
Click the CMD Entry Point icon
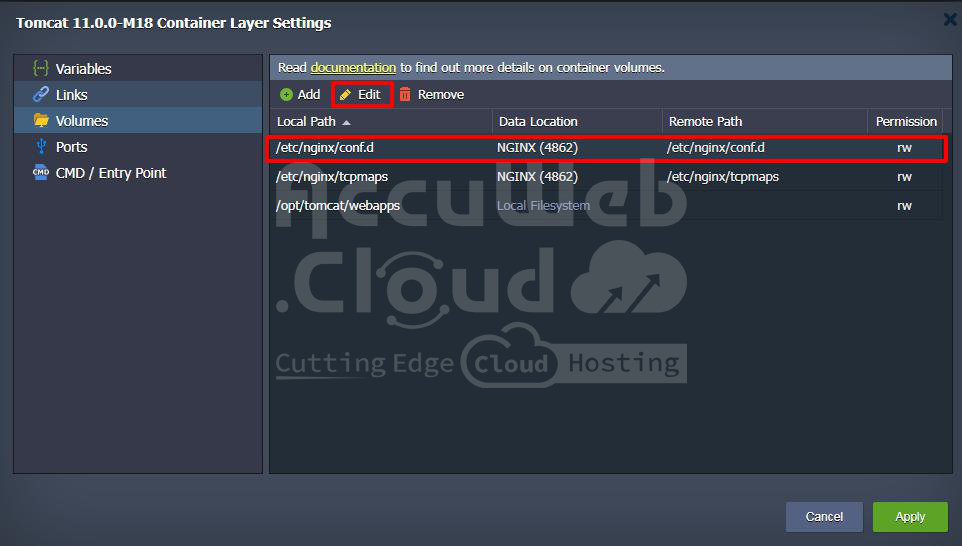40,172
